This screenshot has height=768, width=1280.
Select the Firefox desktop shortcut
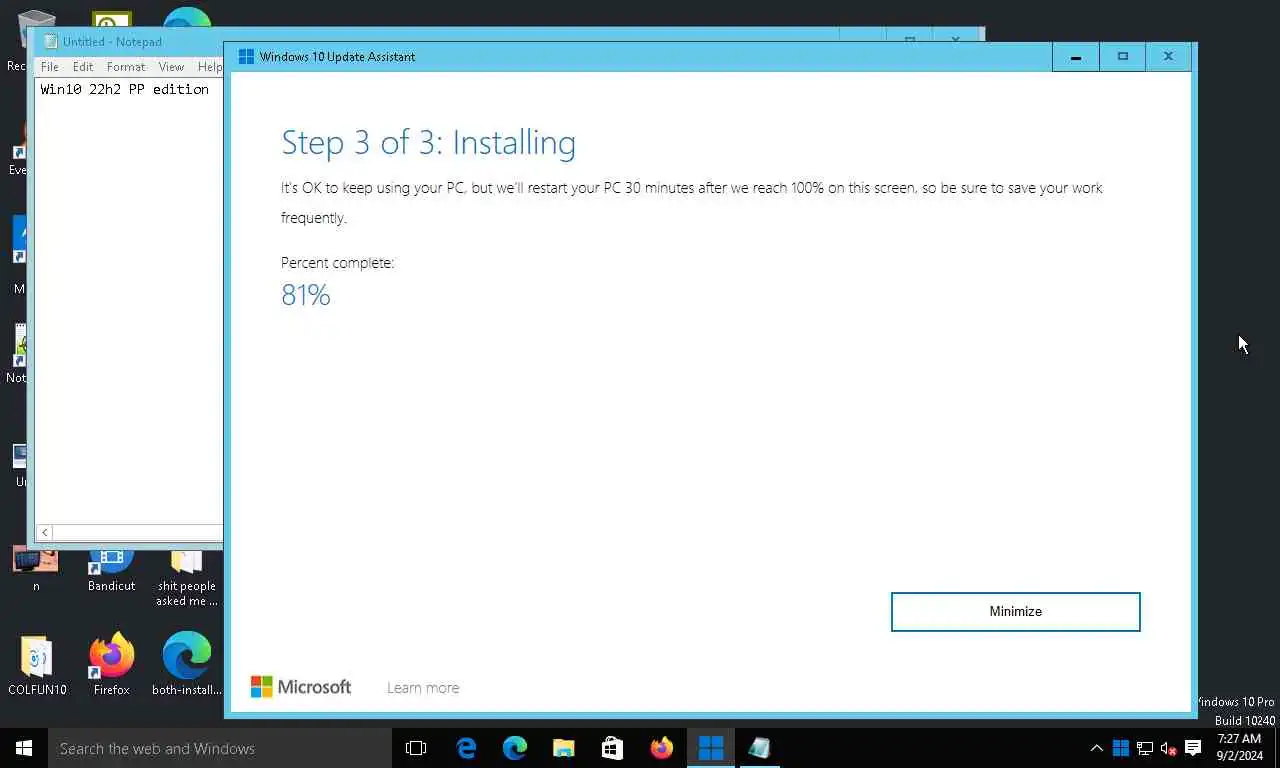112,664
